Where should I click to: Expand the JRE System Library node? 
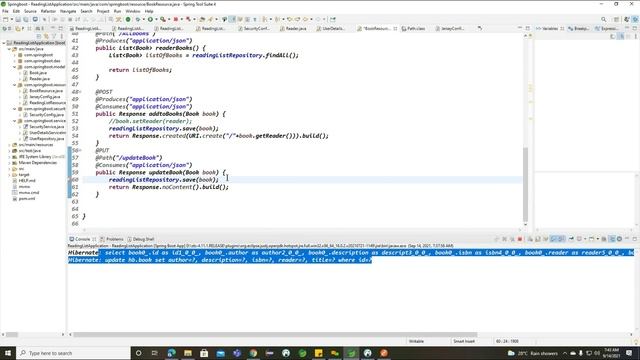(9, 157)
